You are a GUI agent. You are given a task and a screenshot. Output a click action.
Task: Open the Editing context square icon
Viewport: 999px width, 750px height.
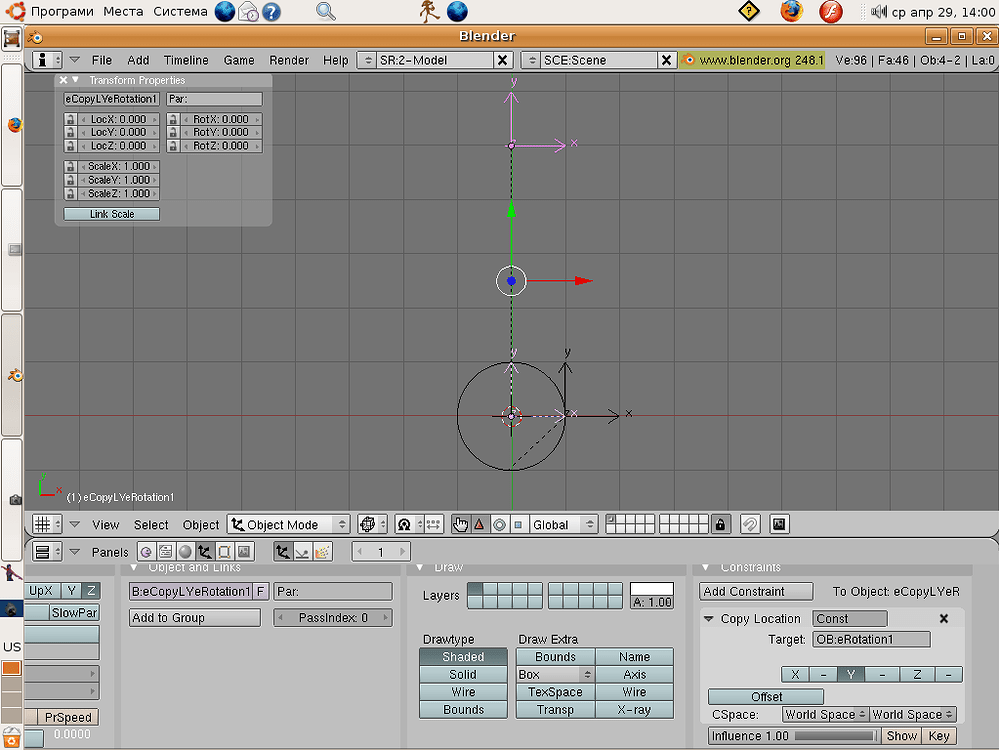(x=224, y=552)
